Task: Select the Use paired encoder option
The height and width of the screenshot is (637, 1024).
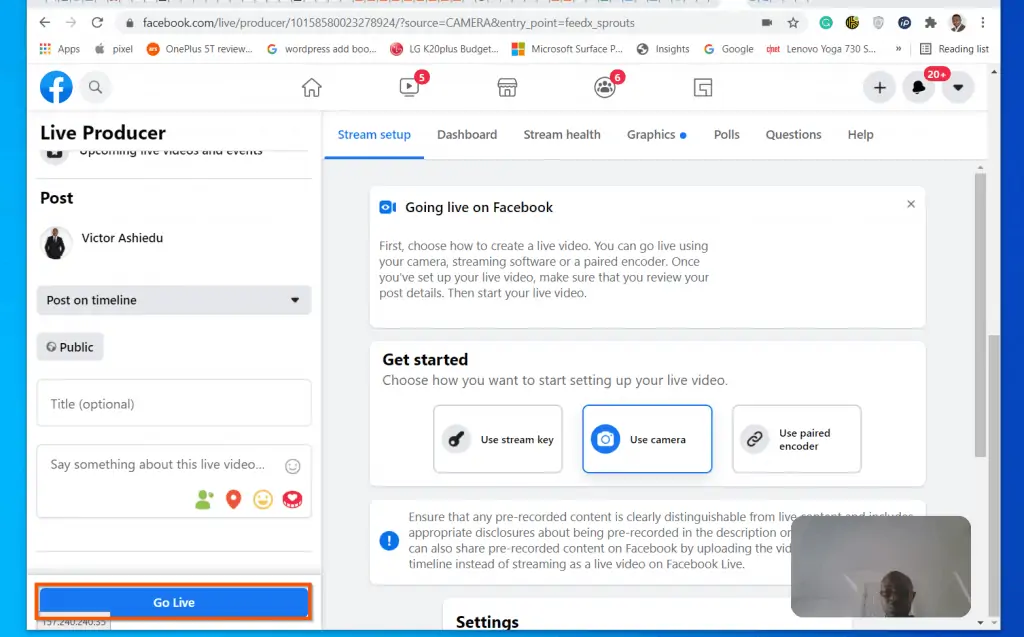Action: click(797, 439)
